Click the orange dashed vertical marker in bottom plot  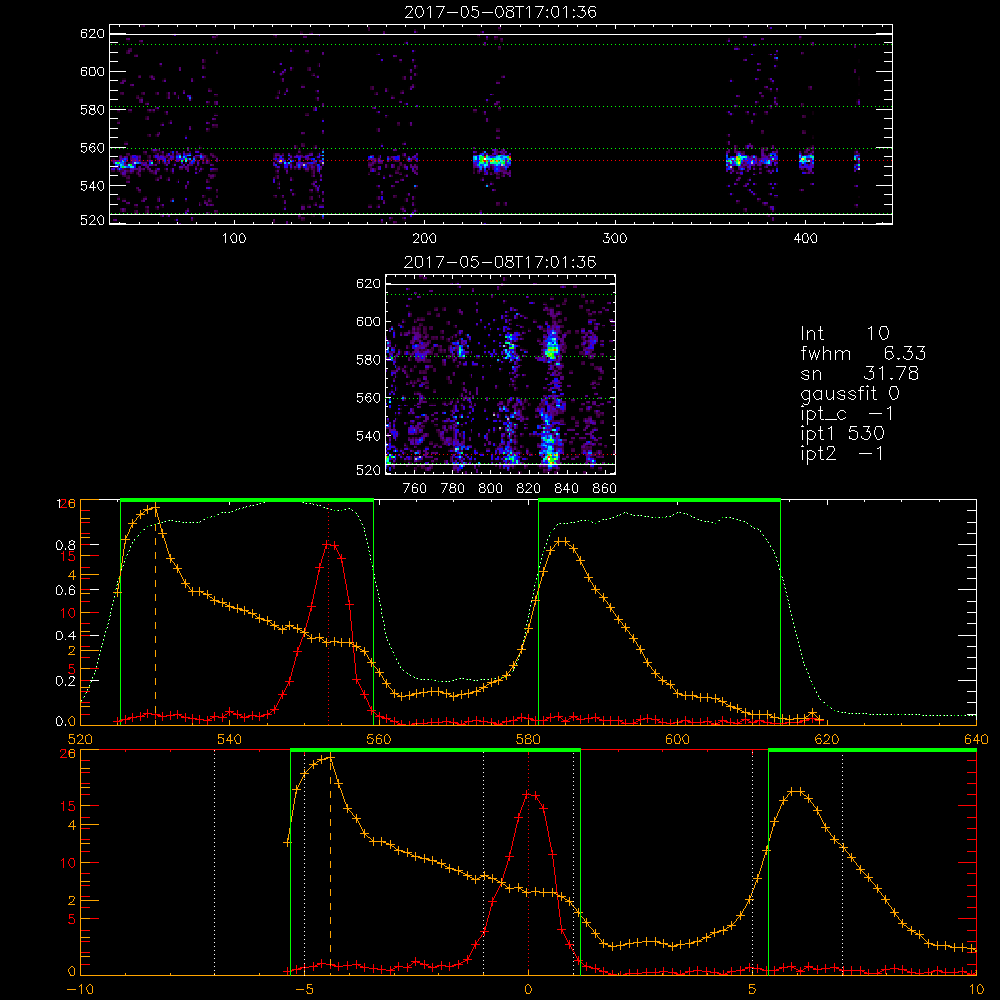pos(330,866)
